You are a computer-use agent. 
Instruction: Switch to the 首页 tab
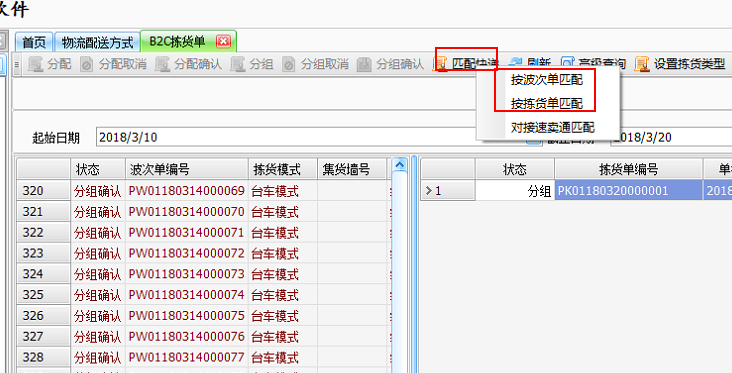35,42
